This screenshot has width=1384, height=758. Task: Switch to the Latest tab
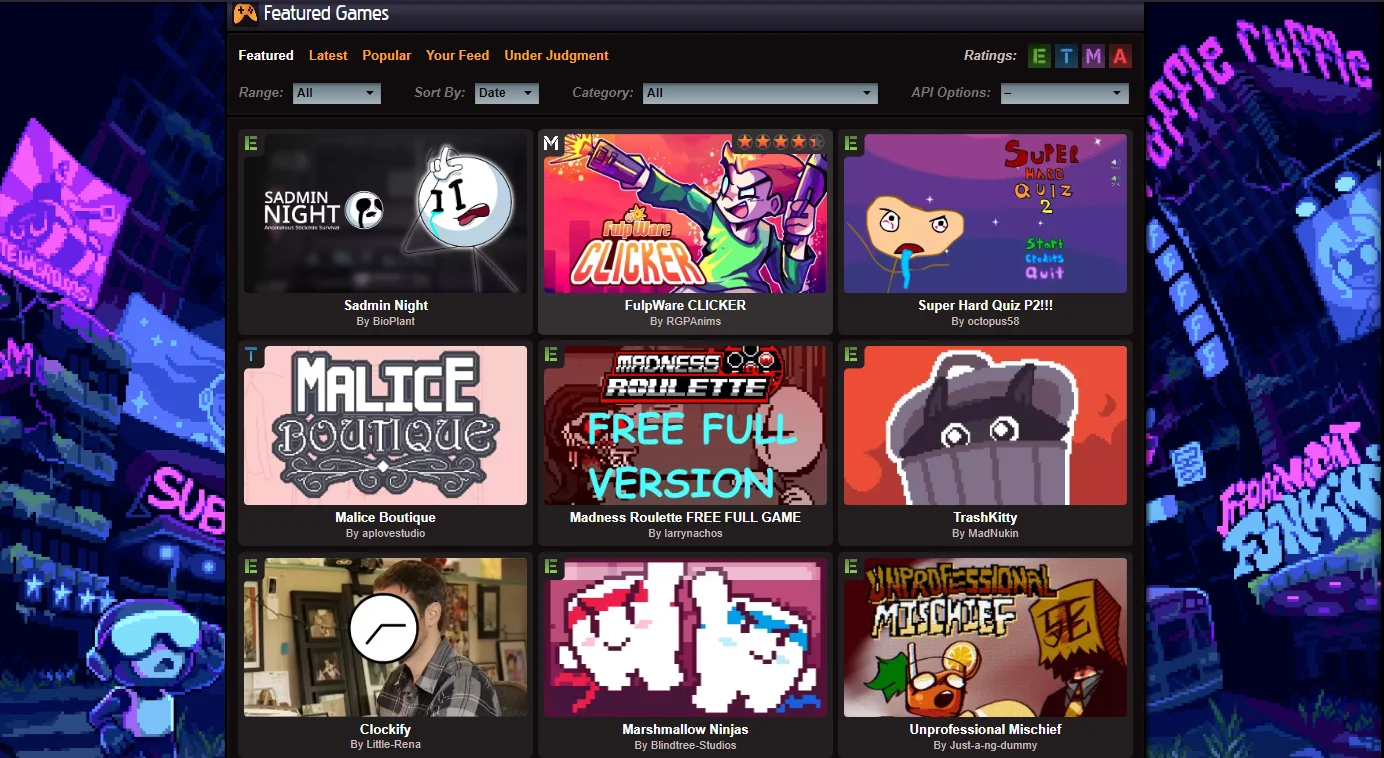pyautogui.click(x=328, y=56)
